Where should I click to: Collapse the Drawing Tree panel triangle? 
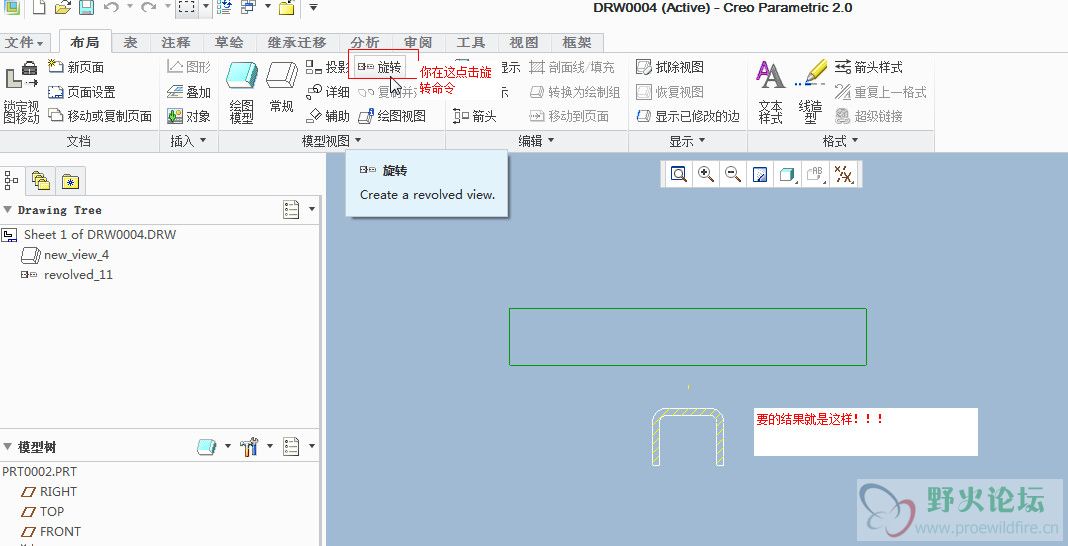pos(7,210)
